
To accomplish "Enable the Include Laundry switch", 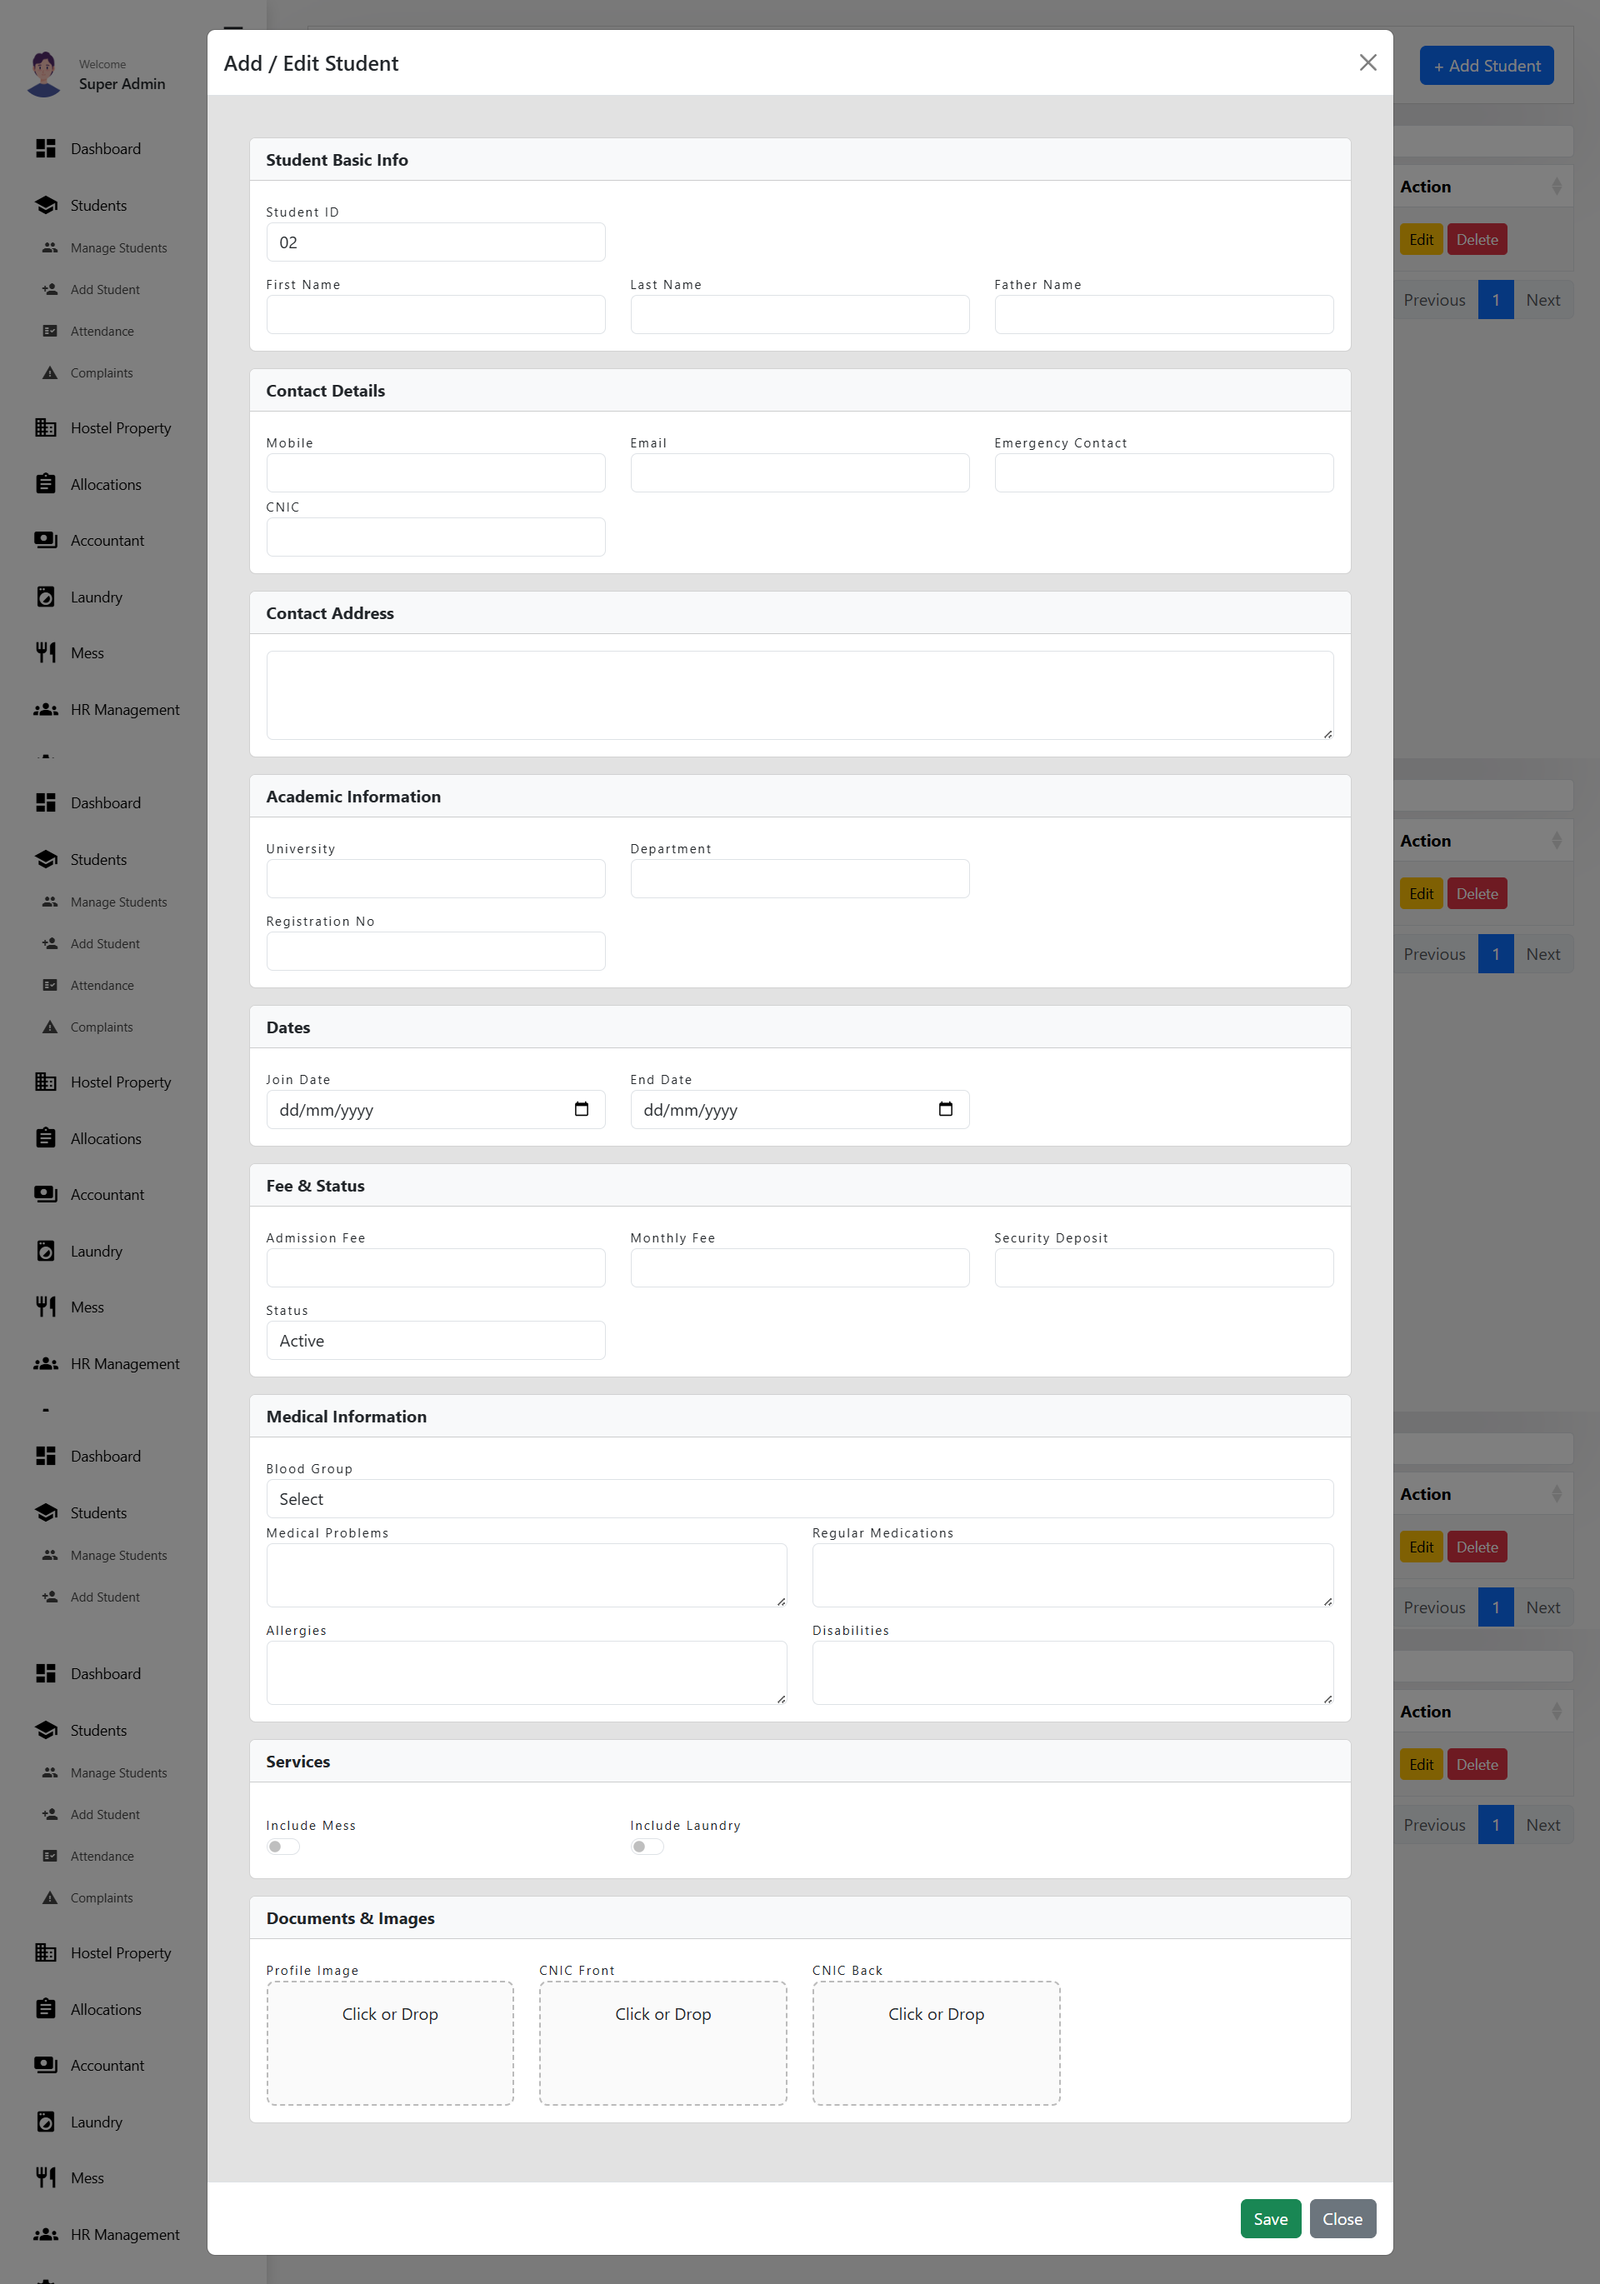I will (x=647, y=1846).
